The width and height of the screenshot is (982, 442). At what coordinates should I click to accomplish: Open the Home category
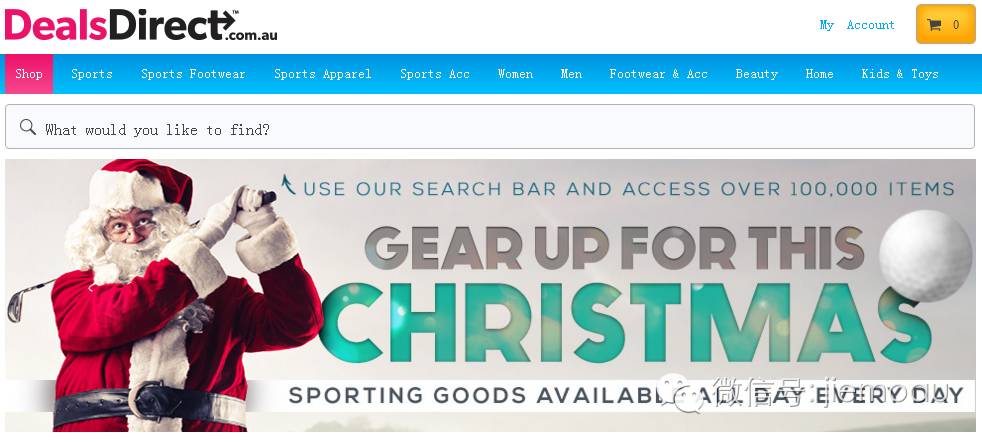pos(819,74)
